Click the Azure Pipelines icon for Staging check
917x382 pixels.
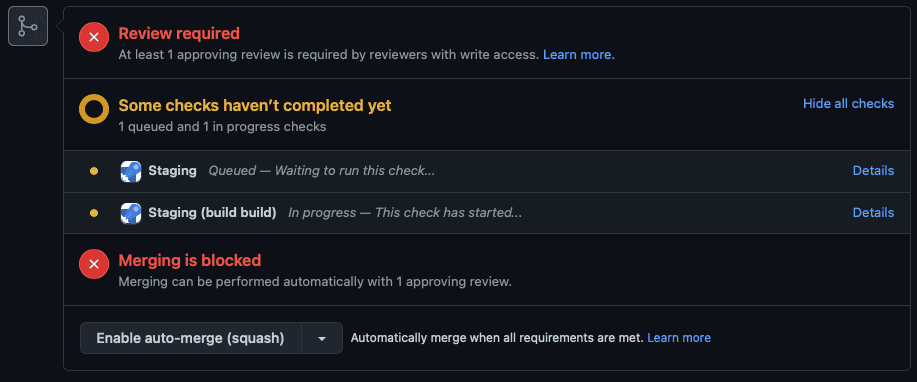pyautogui.click(x=131, y=171)
